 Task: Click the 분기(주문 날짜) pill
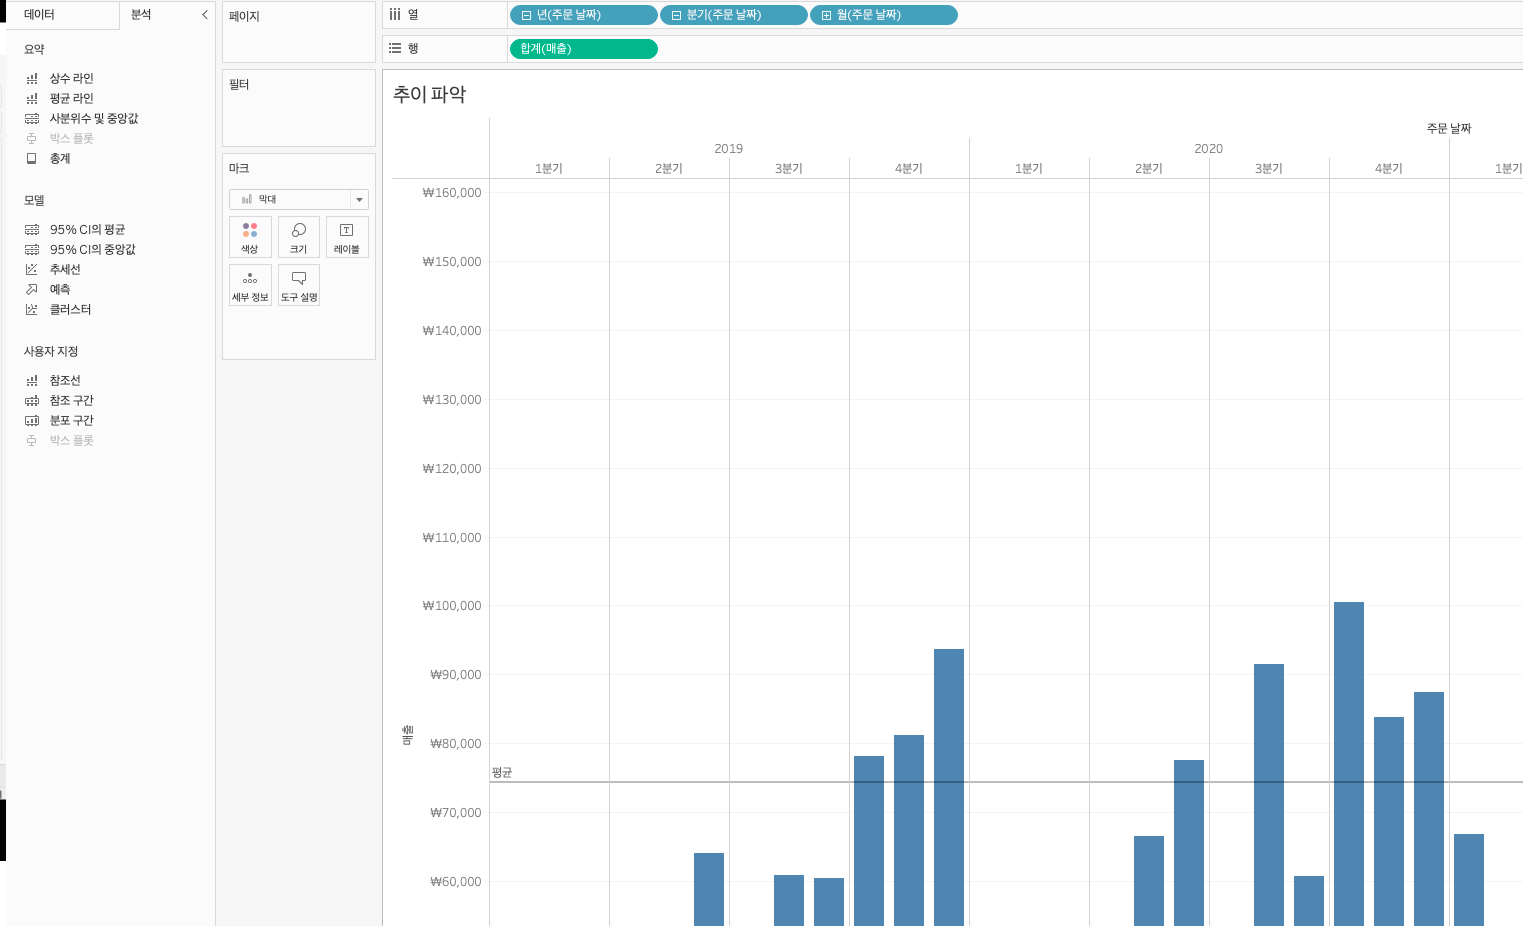(x=734, y=15)
